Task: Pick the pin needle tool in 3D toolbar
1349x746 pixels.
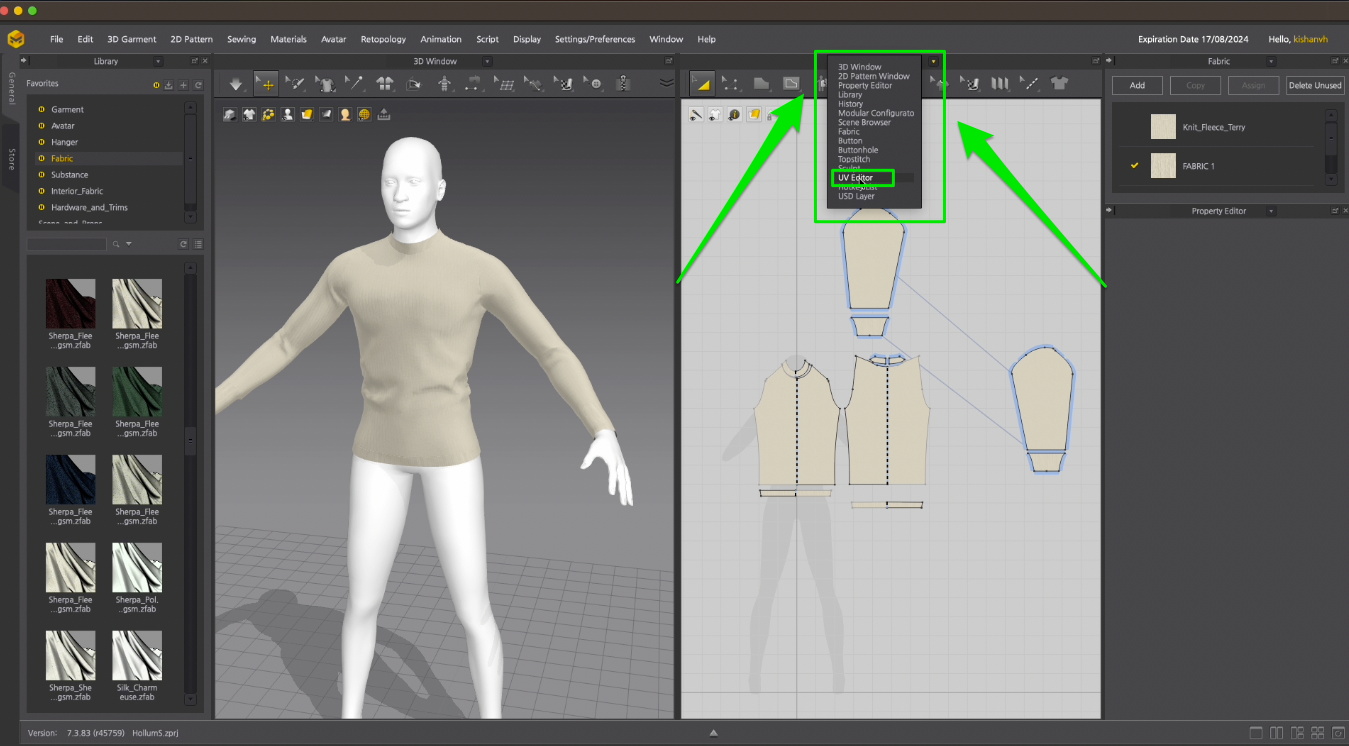Action: (355, 84)
